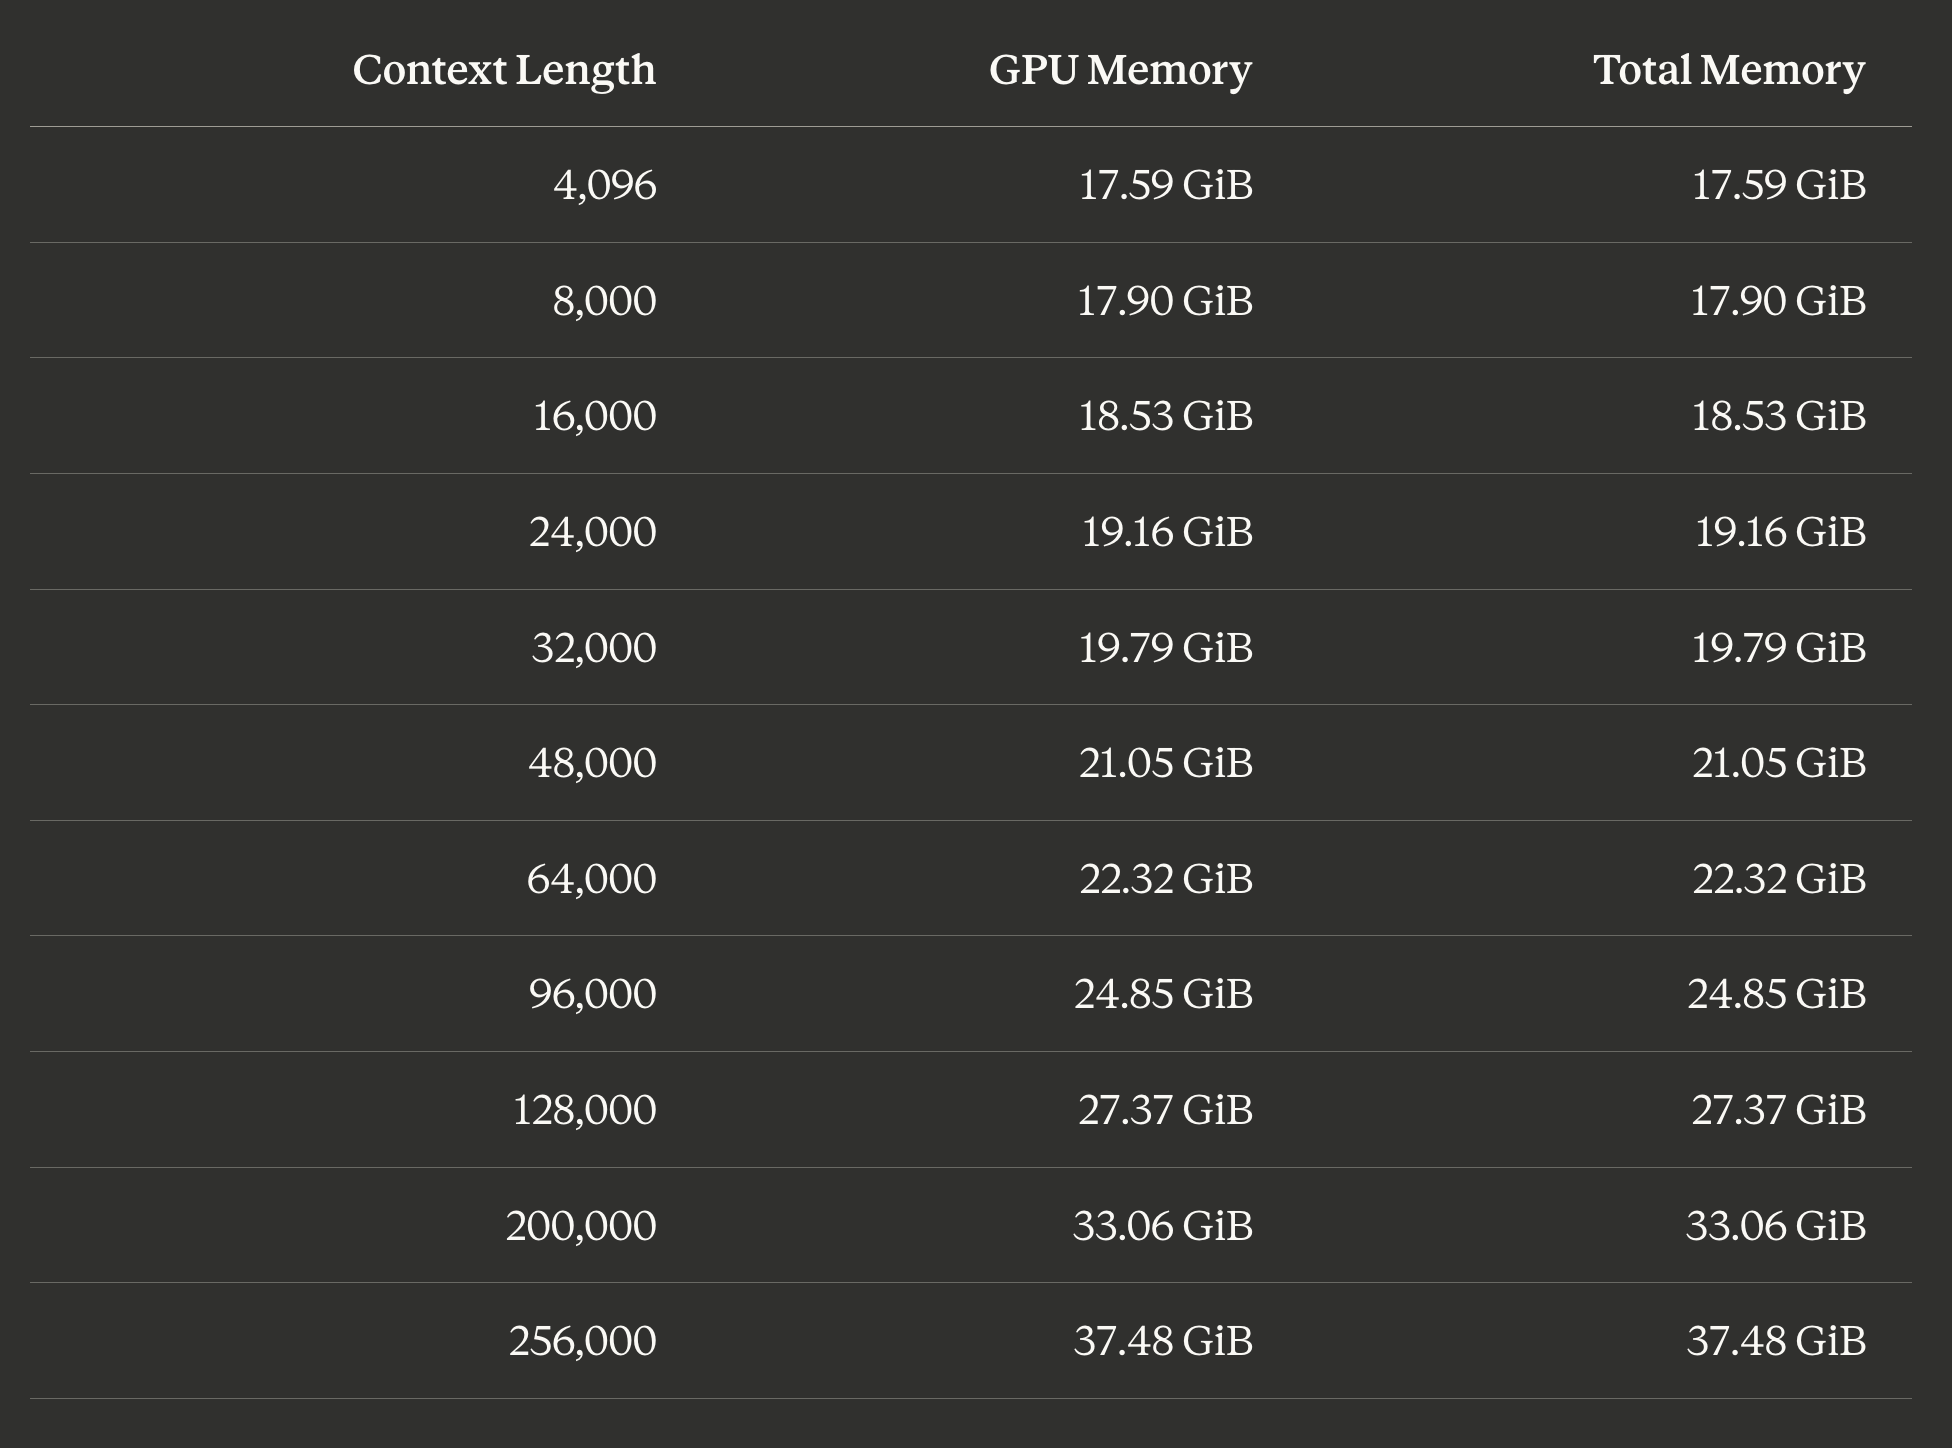
Task: Select the 4,096 context length cell
Action: pos(605,186)
